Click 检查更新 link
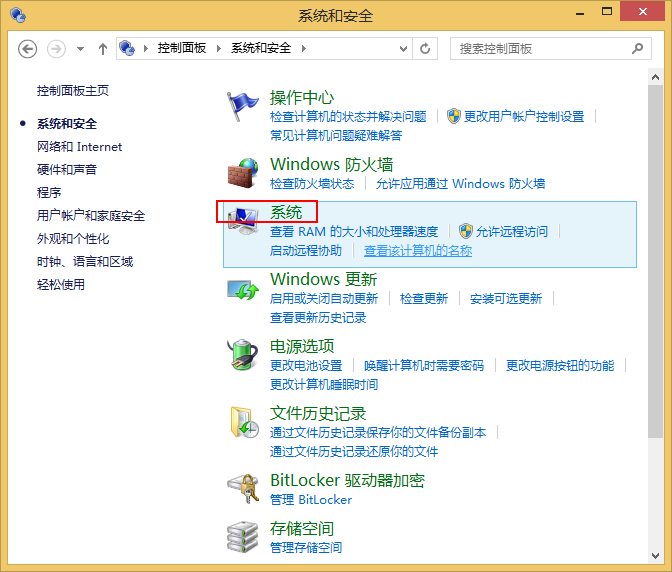The image size is (672, 572). (x=424, y=298)
